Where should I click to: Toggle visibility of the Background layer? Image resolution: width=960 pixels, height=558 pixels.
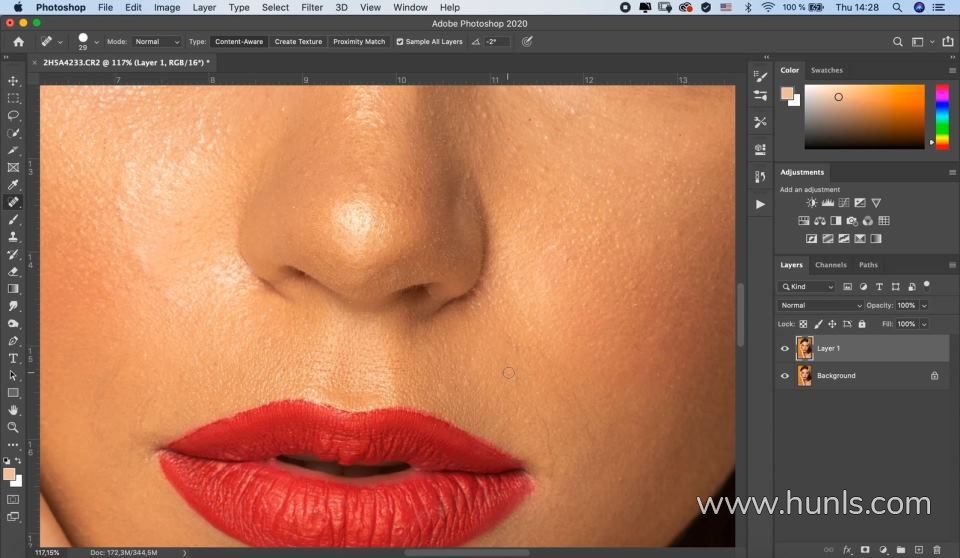(x=784, y=376)
